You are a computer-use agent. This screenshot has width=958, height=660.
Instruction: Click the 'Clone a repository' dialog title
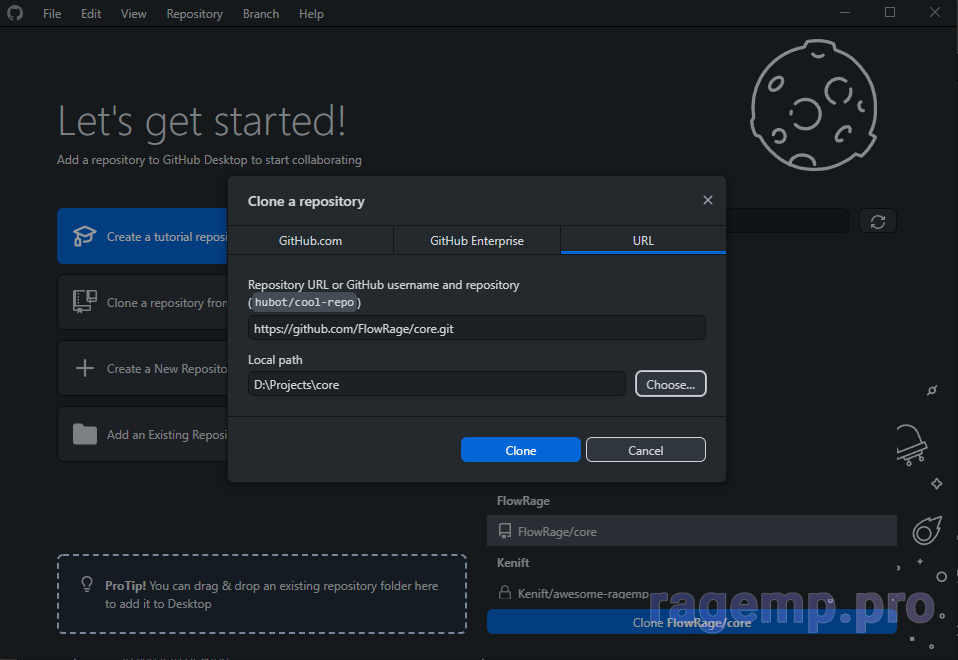306,201
